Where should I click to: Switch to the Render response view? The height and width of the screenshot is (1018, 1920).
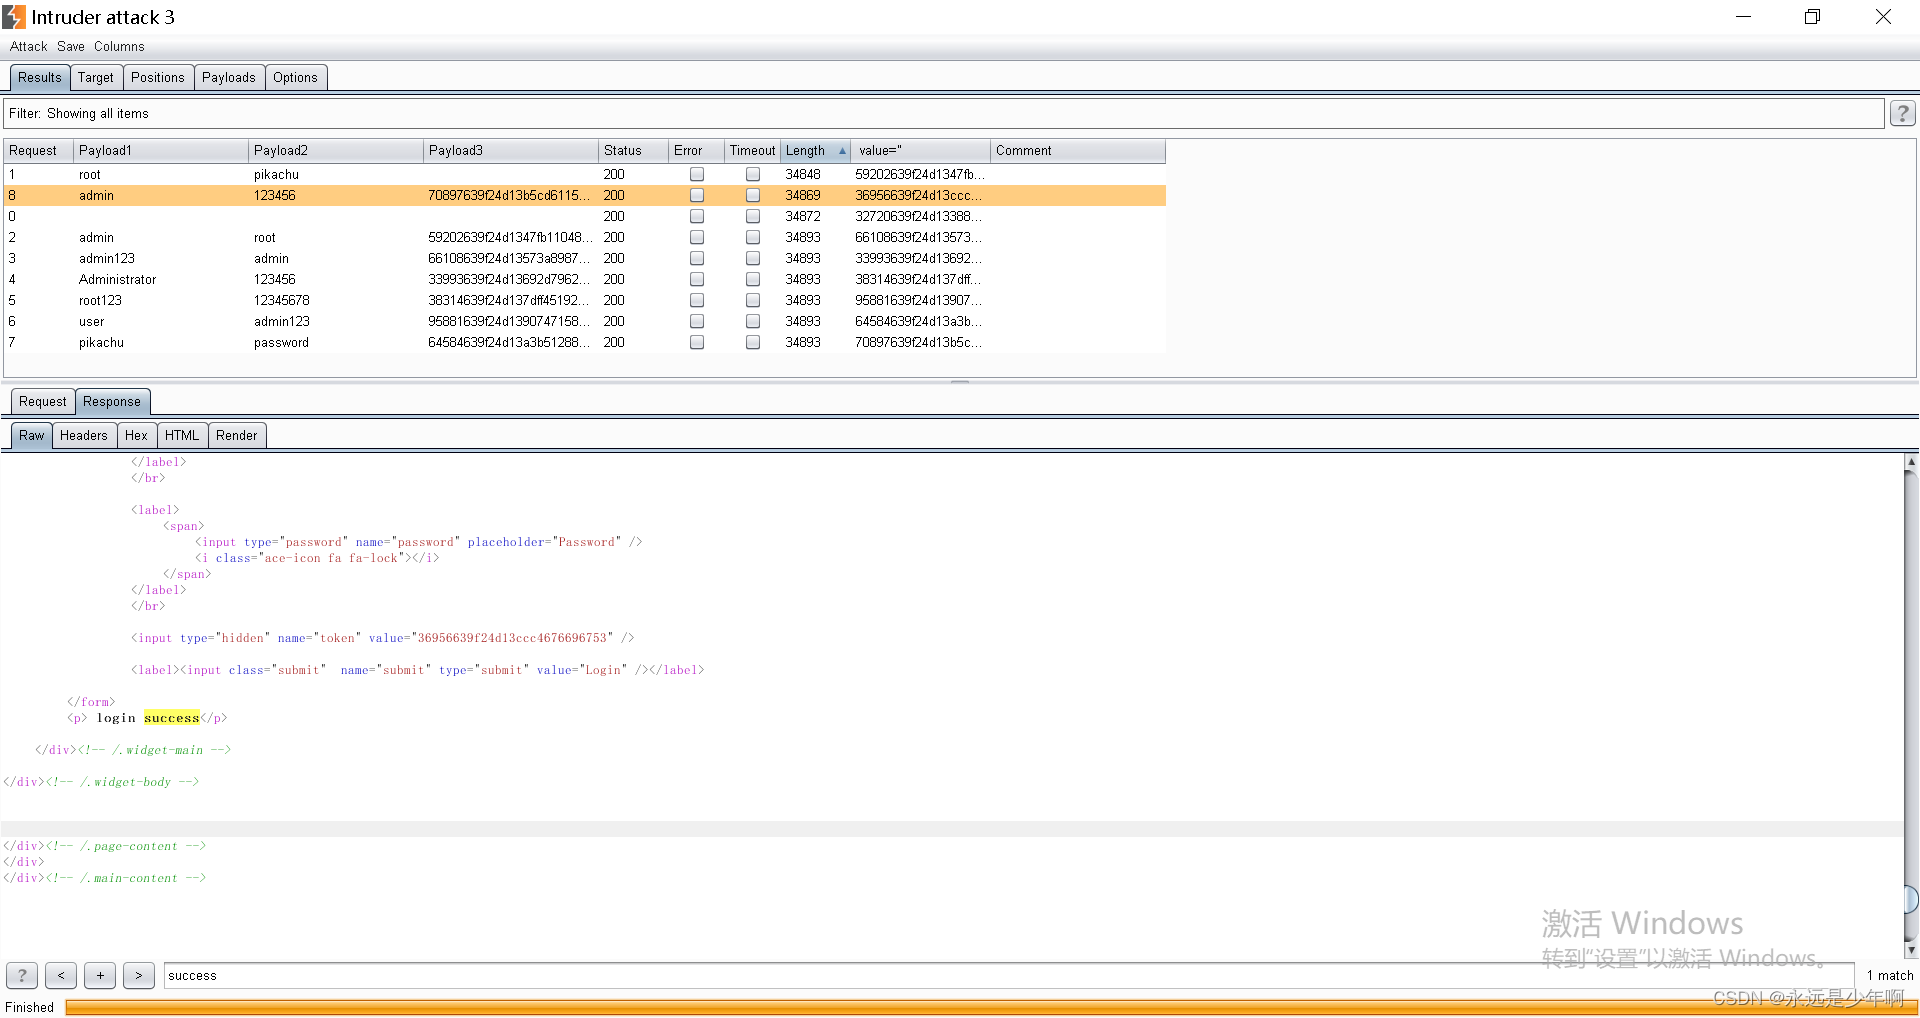[x=236, y=436]
